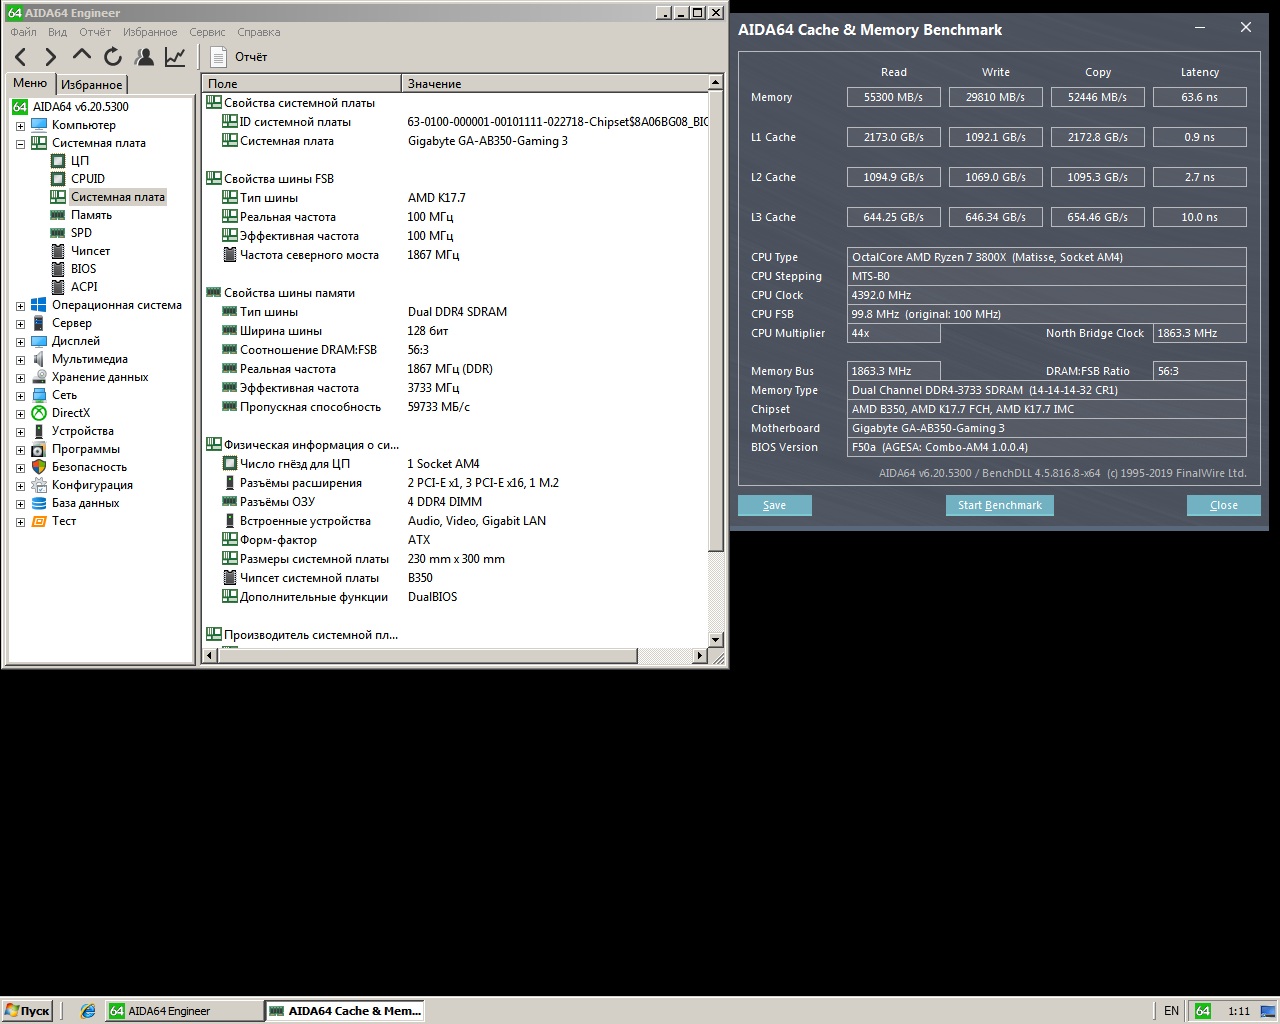Open the graph chart toolbar icon
Image resolution: width=1280 pixels, height=1024 pixels.
(175, 57)
